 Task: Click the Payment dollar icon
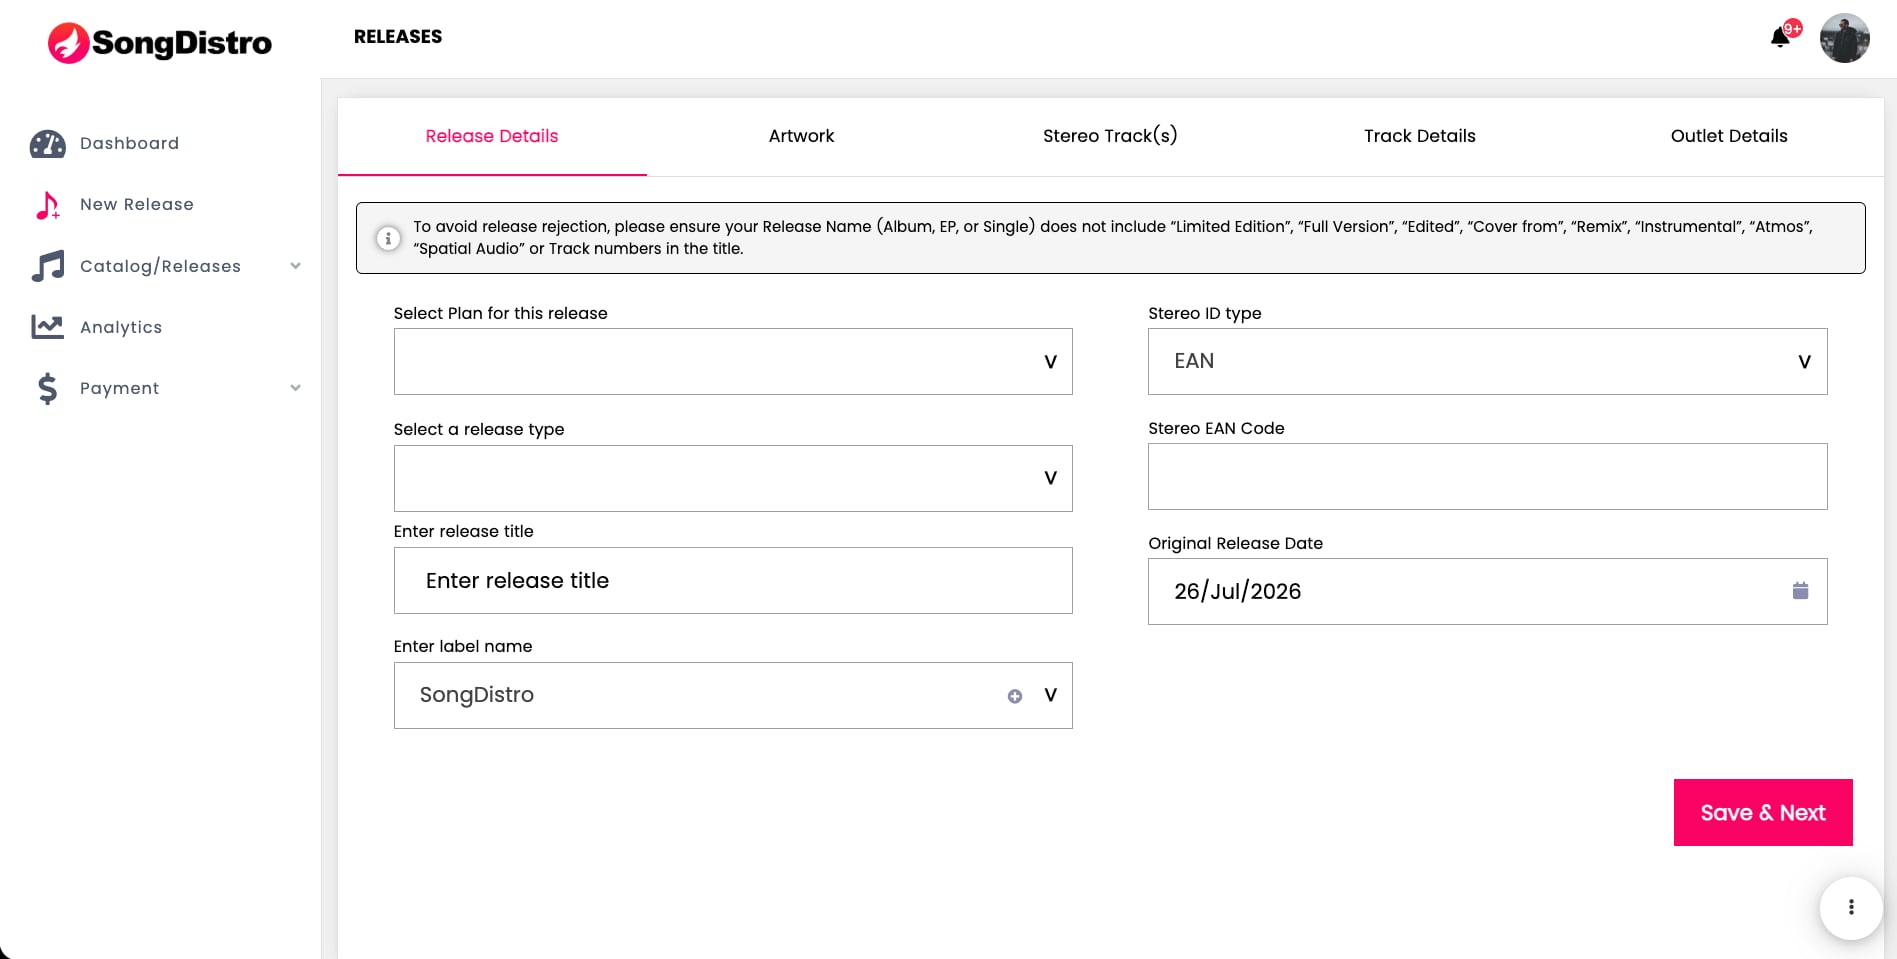[x=47, y=388]
